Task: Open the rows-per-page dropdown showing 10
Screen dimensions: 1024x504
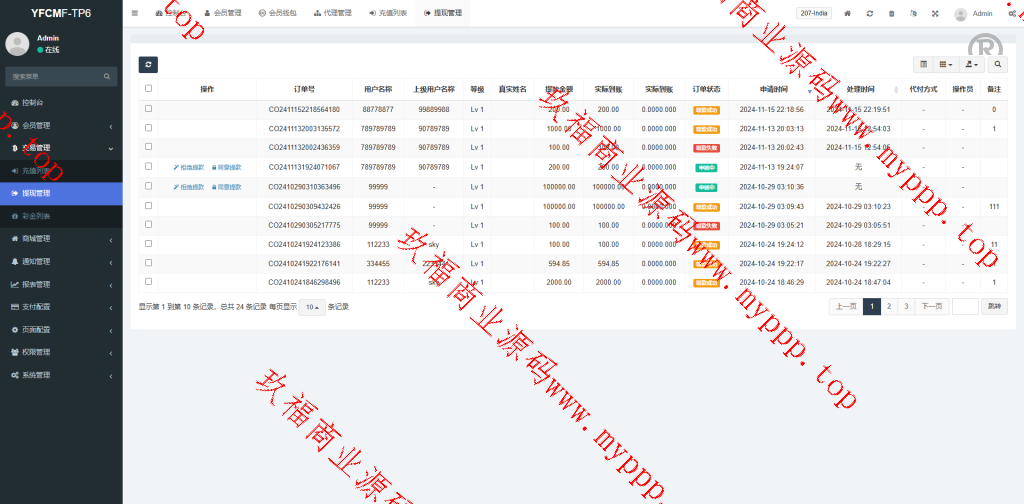Action: click(x=312, y=307)
